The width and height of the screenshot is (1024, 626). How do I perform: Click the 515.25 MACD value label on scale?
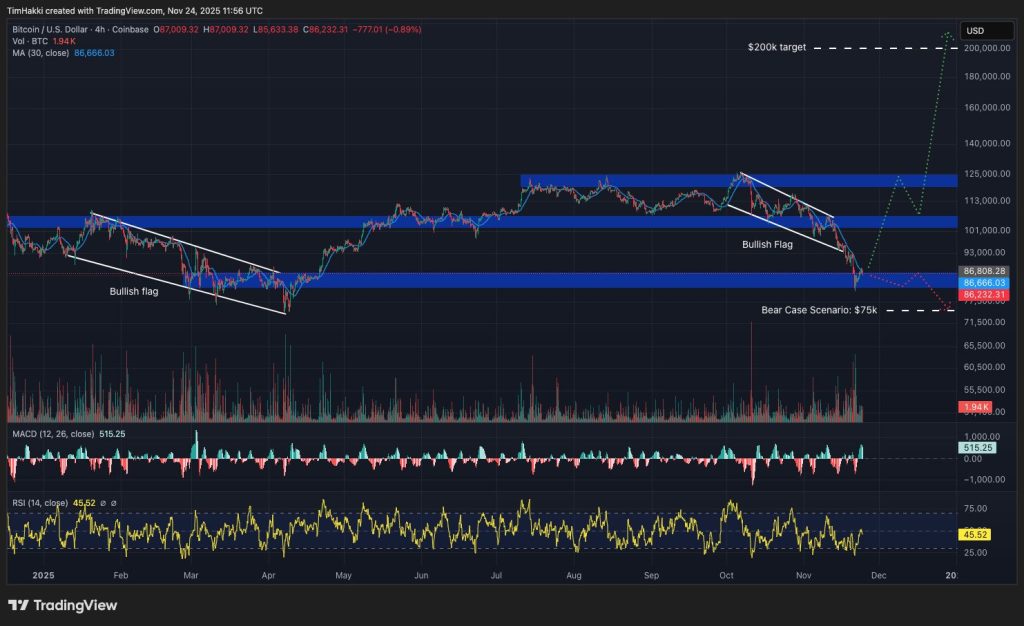tap(975, 449)
